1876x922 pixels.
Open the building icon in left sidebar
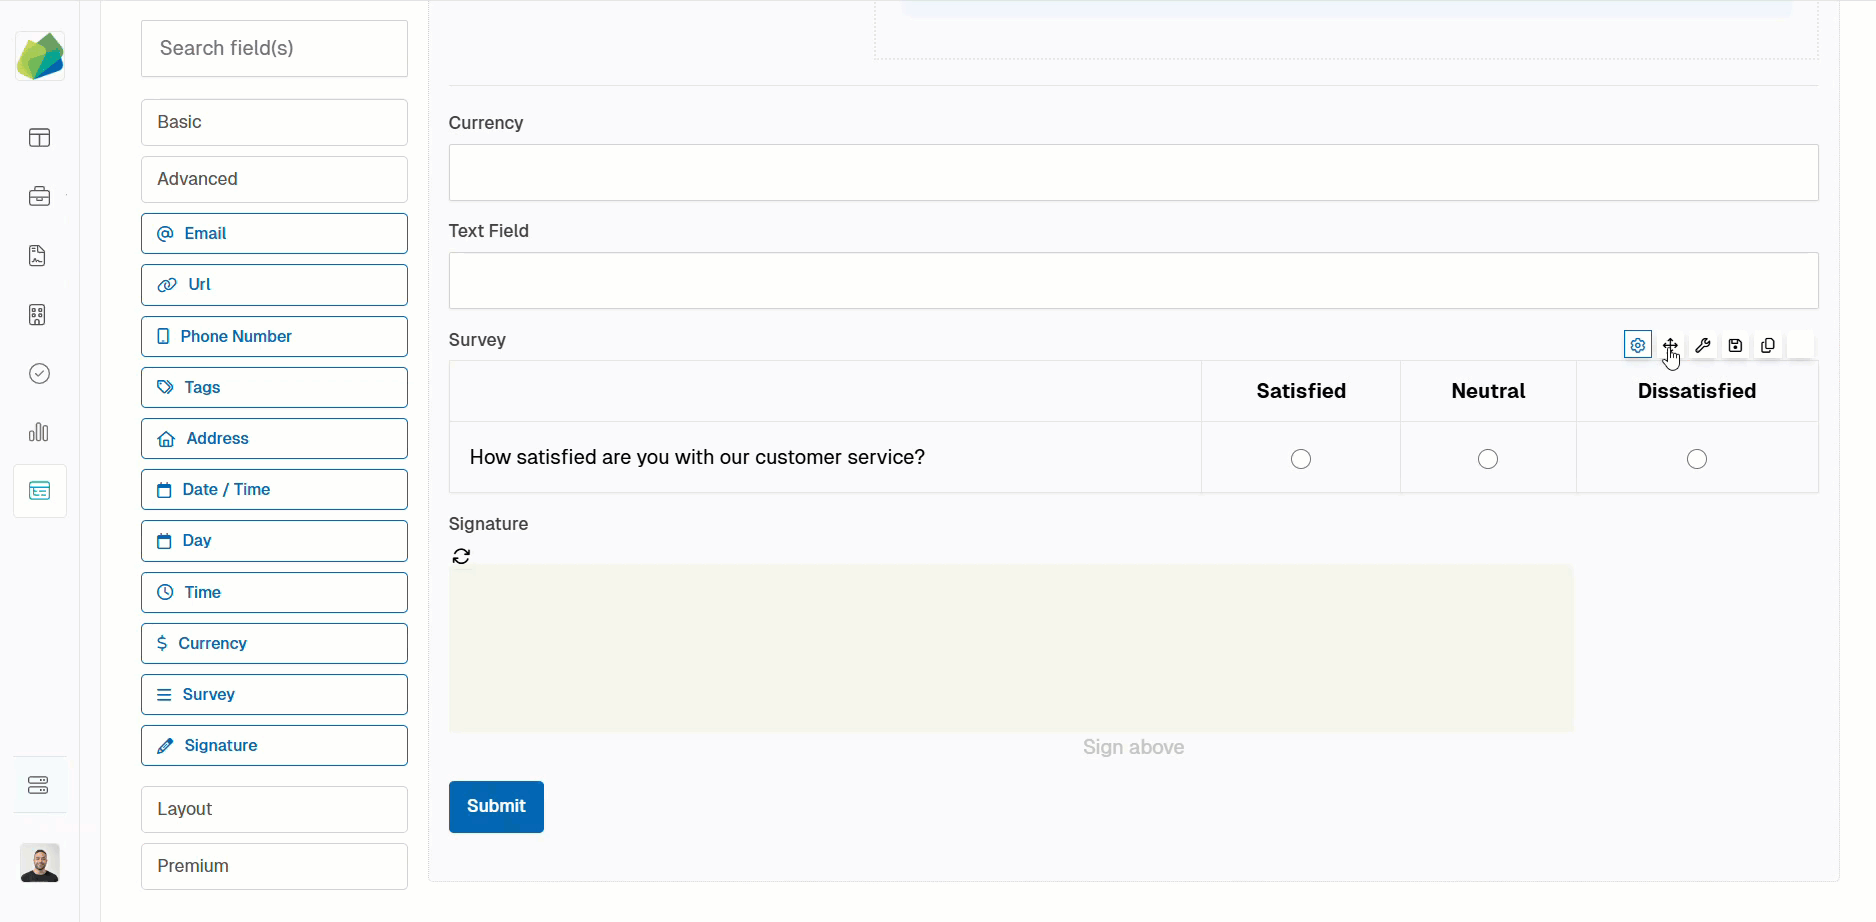click(39, 315)
